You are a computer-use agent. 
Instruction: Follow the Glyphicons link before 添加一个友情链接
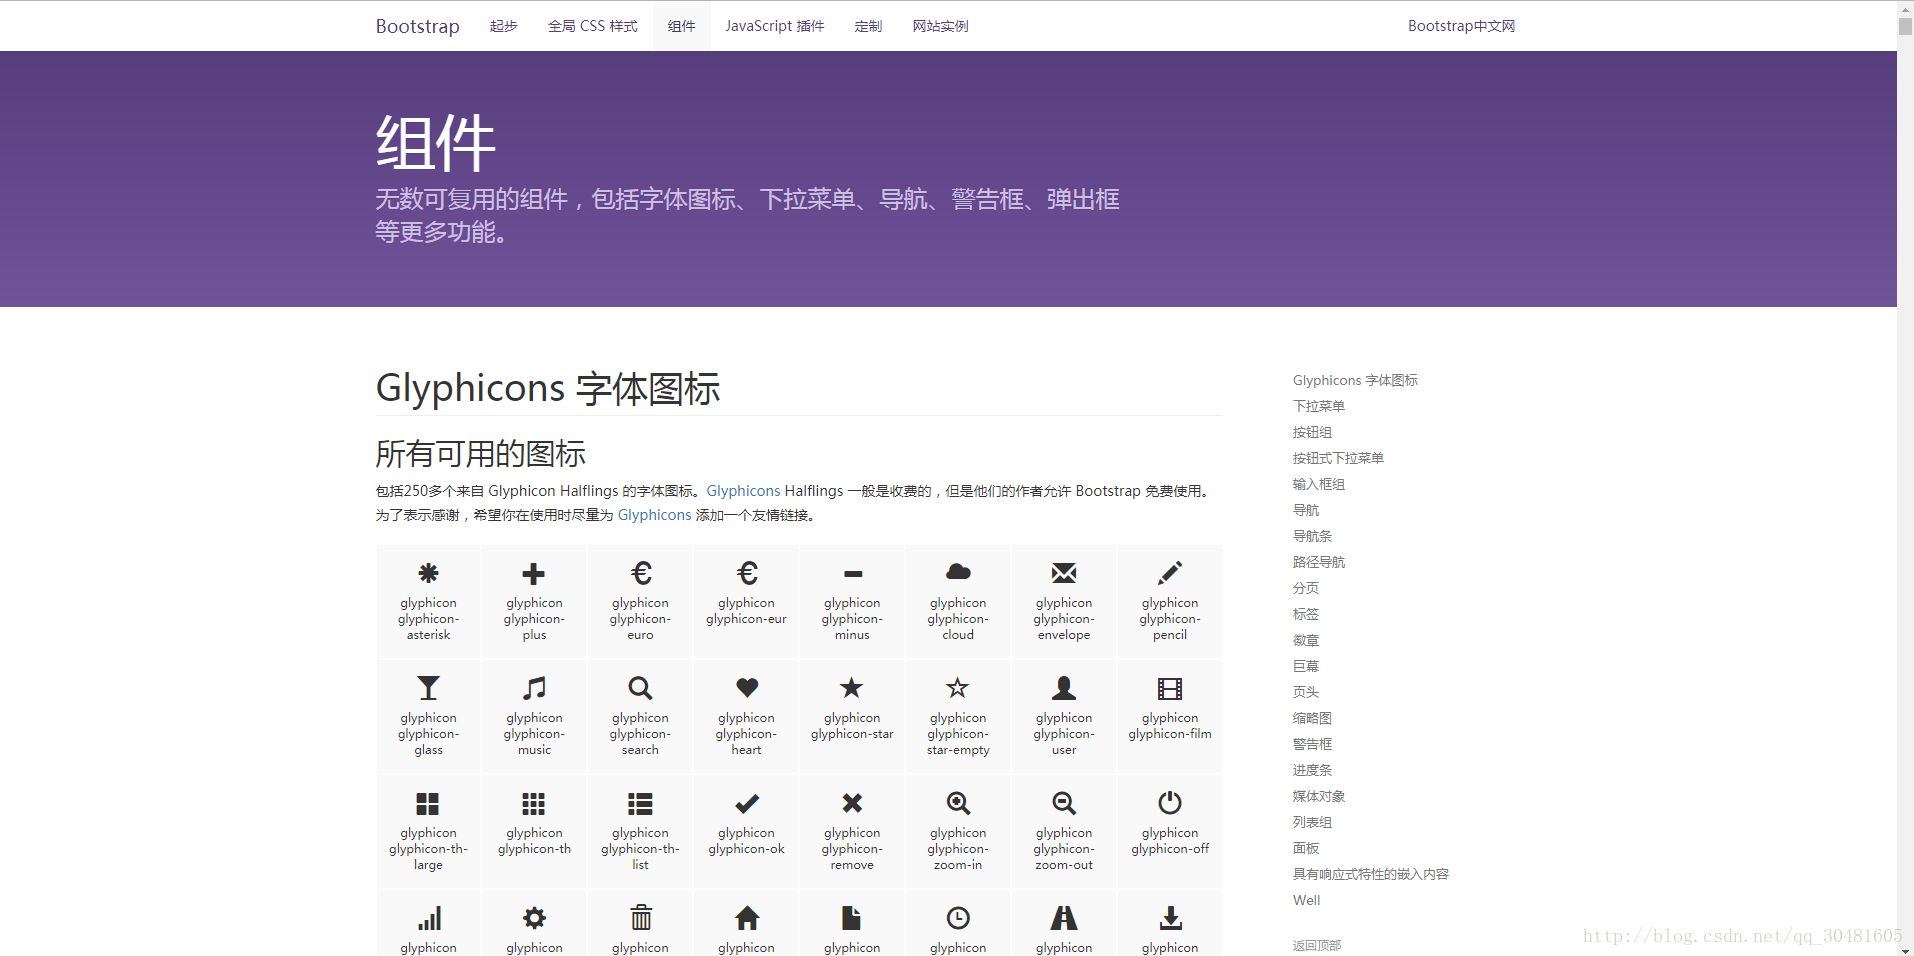(655, 515)
